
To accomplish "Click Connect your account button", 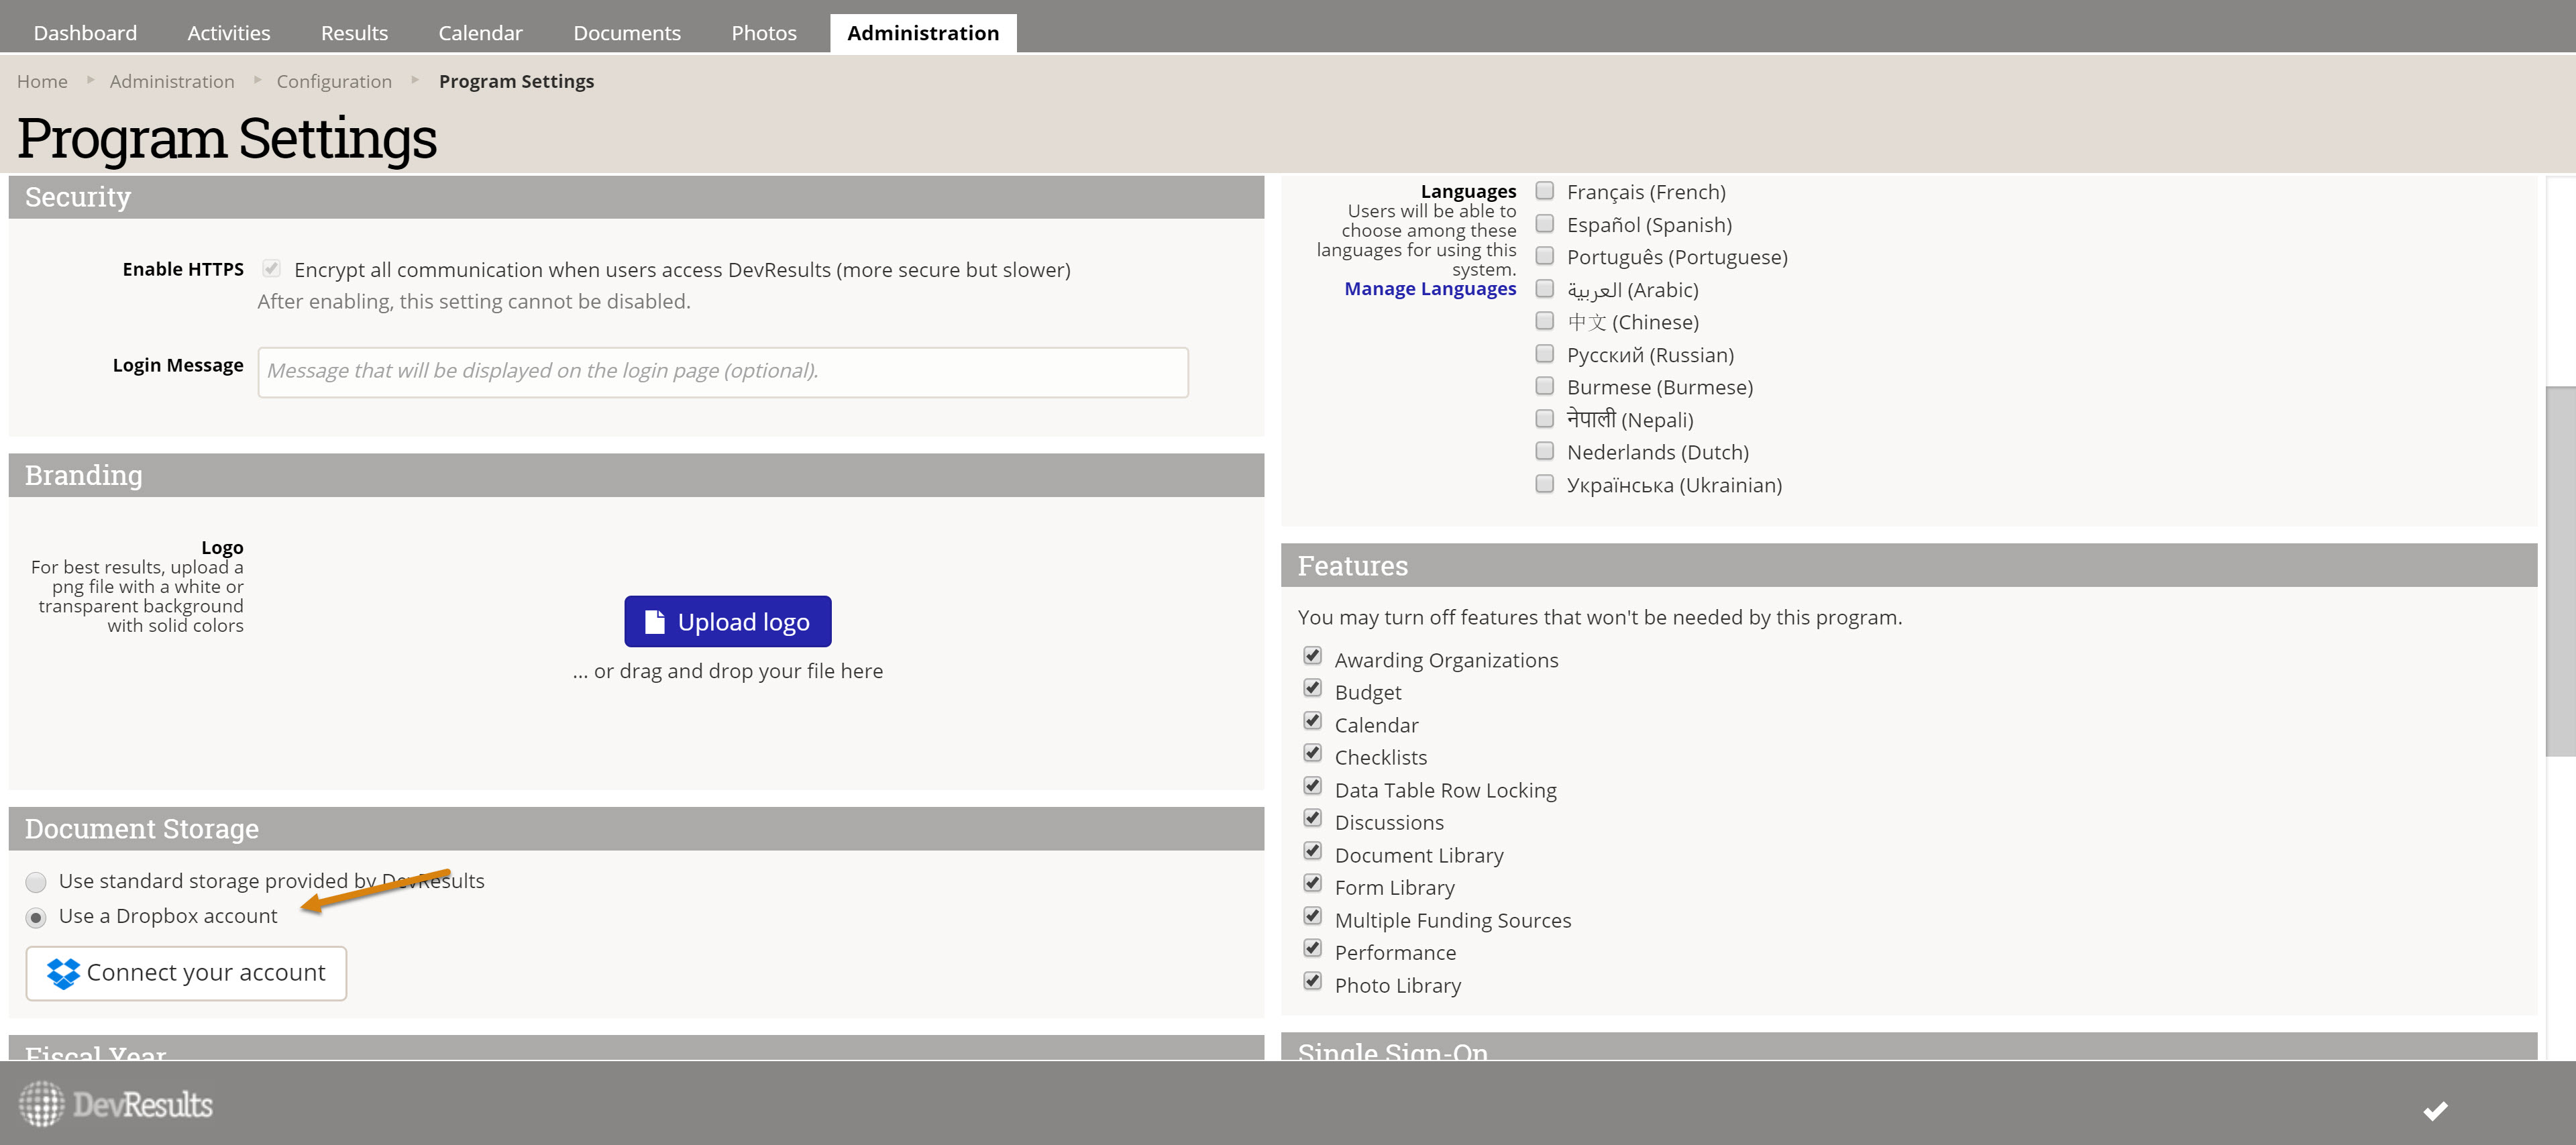I will [186, 973].
